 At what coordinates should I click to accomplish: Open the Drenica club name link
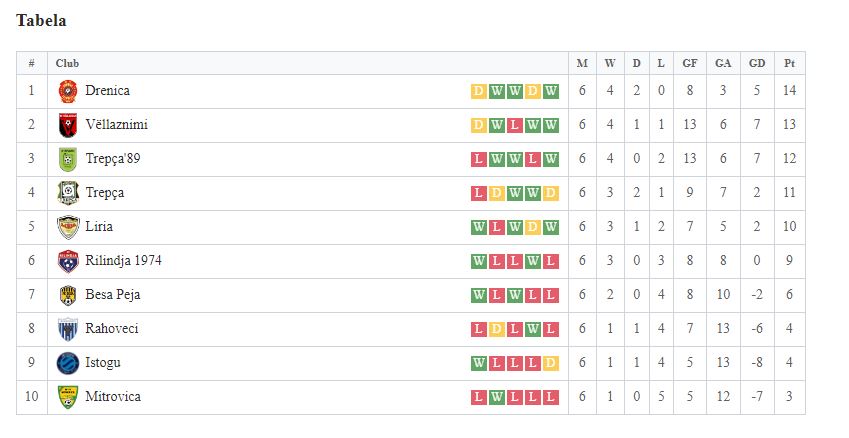pyautogui.click(x=107, y=90)
